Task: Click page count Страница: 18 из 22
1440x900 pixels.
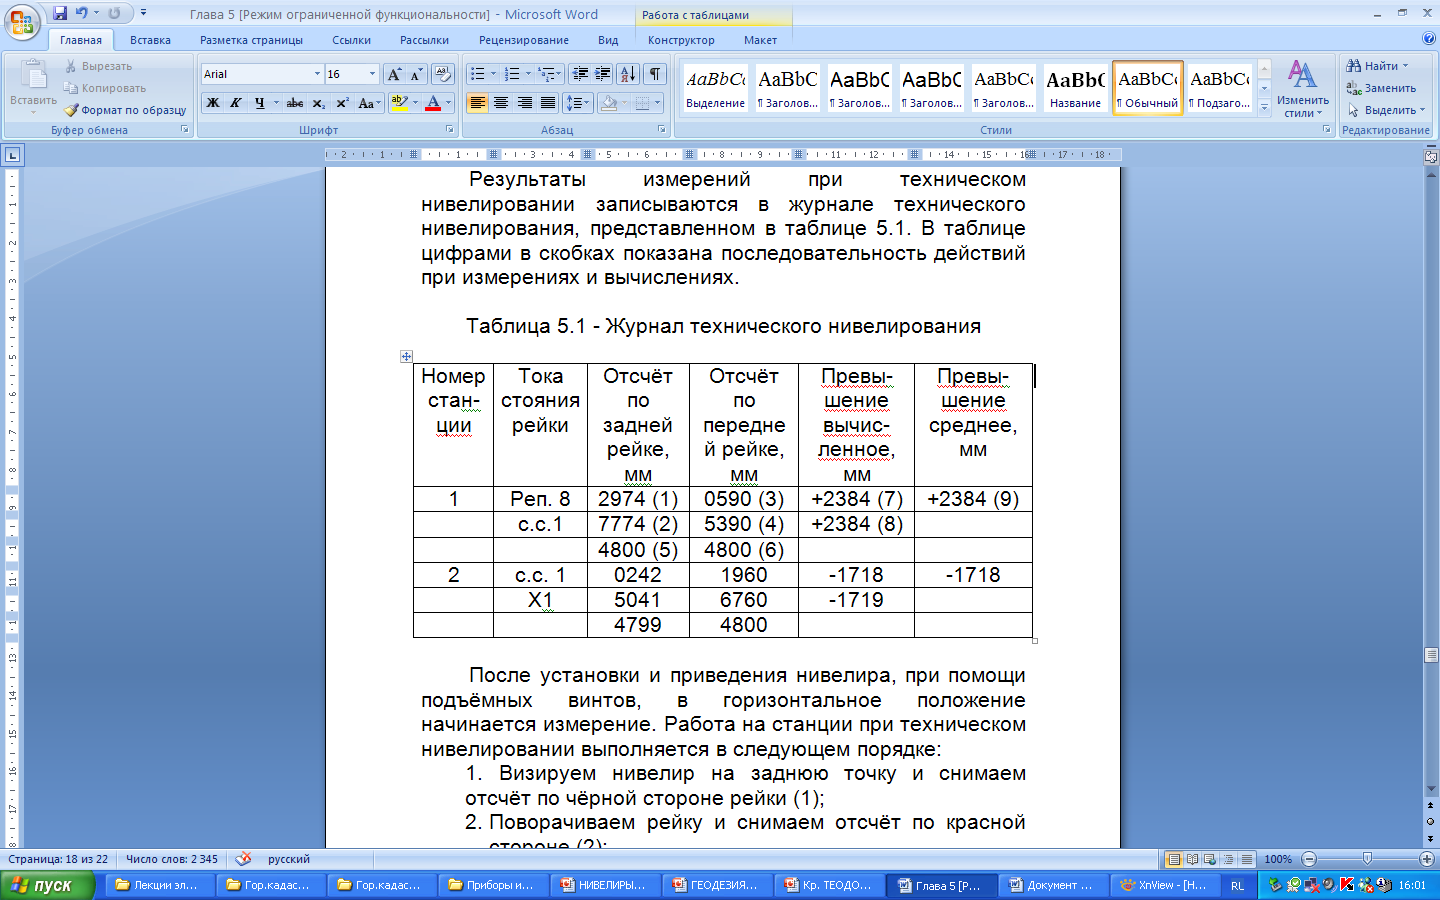Action: (x=58, y=859)
